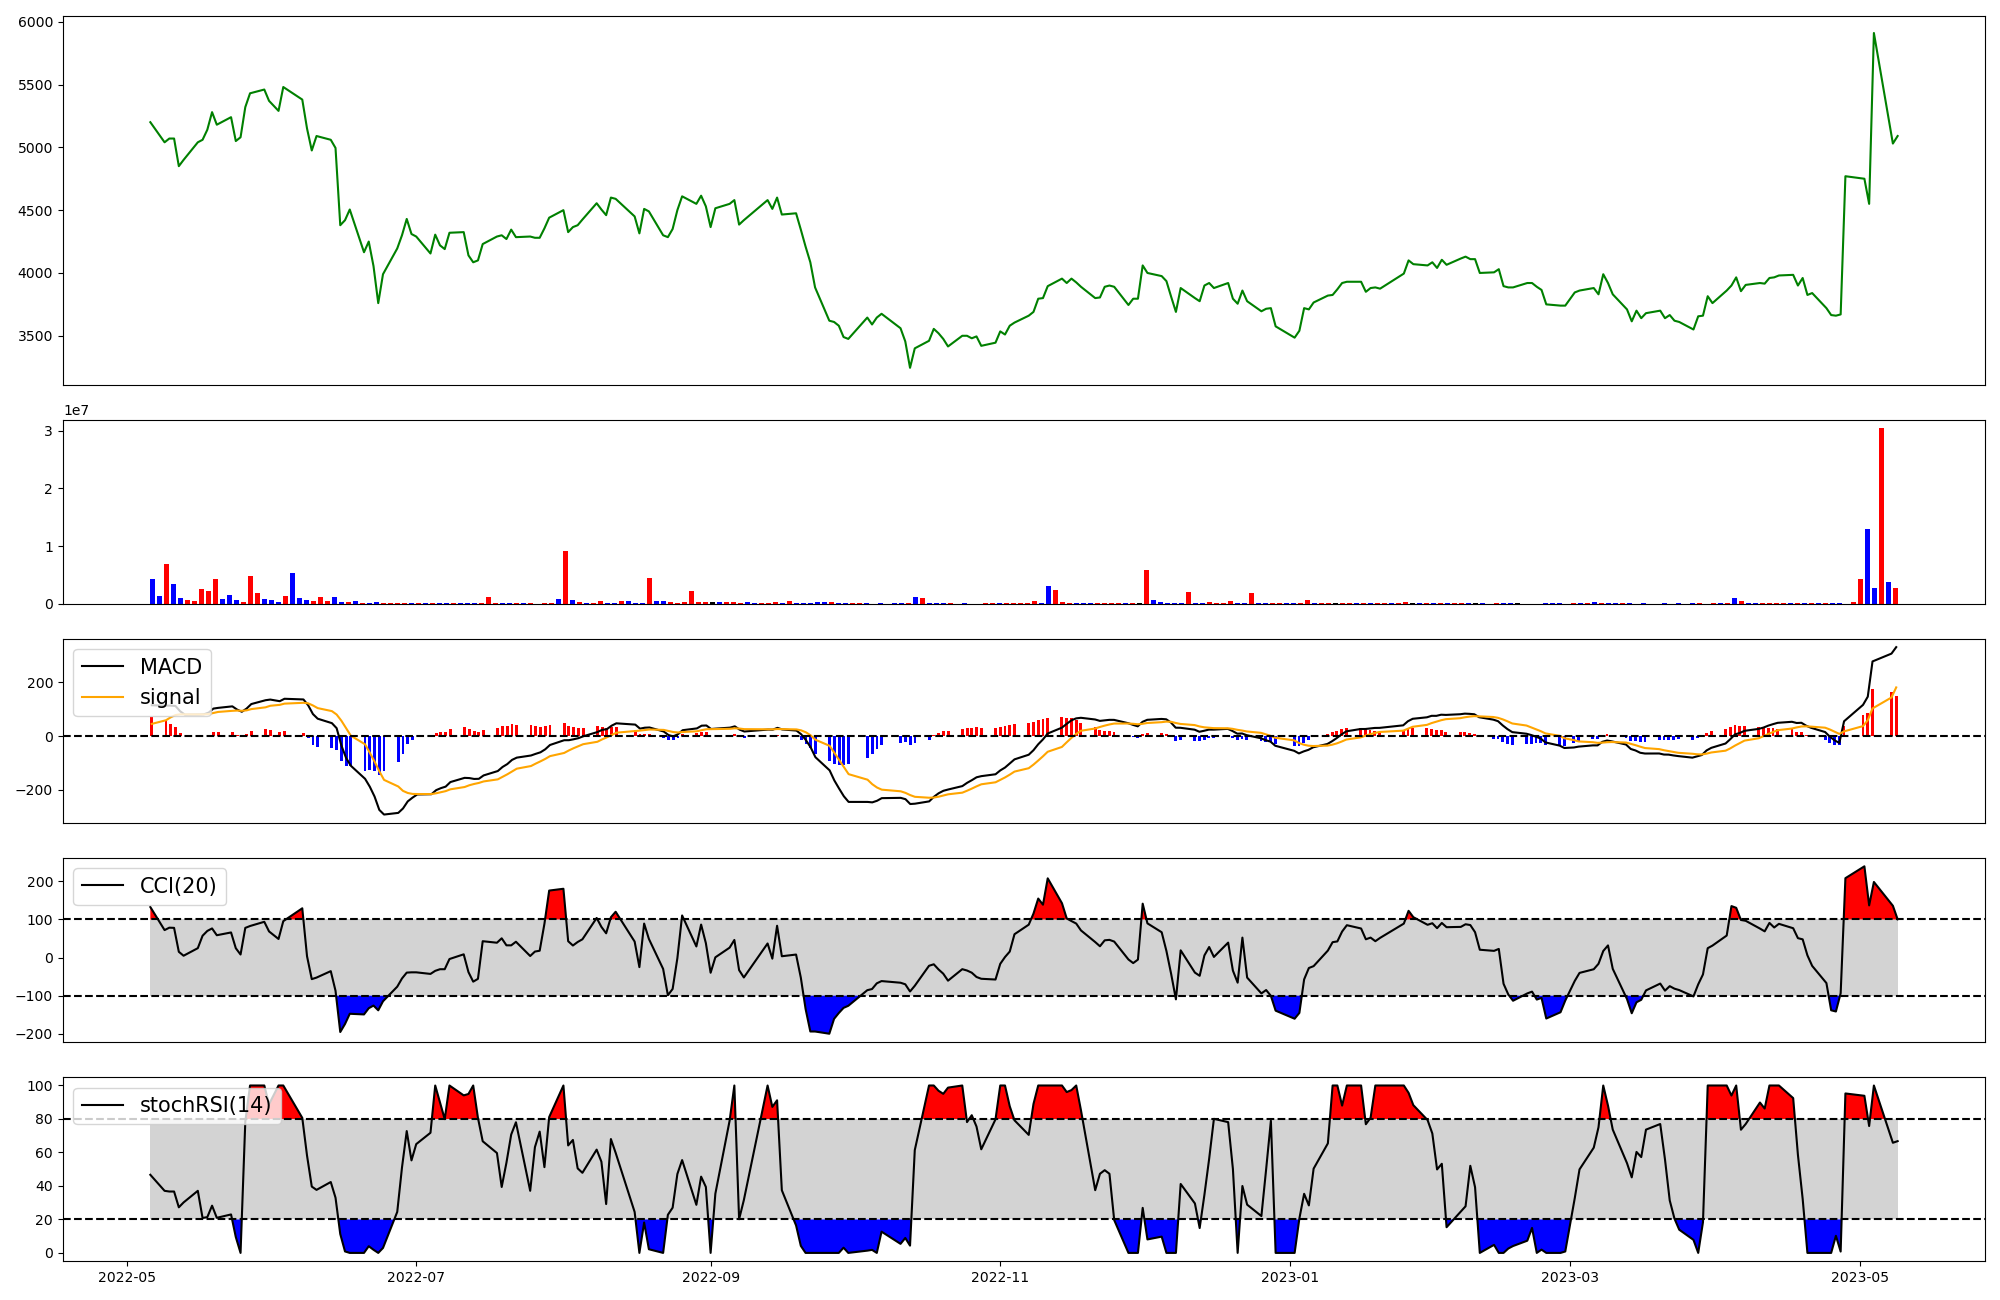Click the tall blue volume bar near May 2023
This screenshot has width=2000, height=1300.
coord(1867,566)
